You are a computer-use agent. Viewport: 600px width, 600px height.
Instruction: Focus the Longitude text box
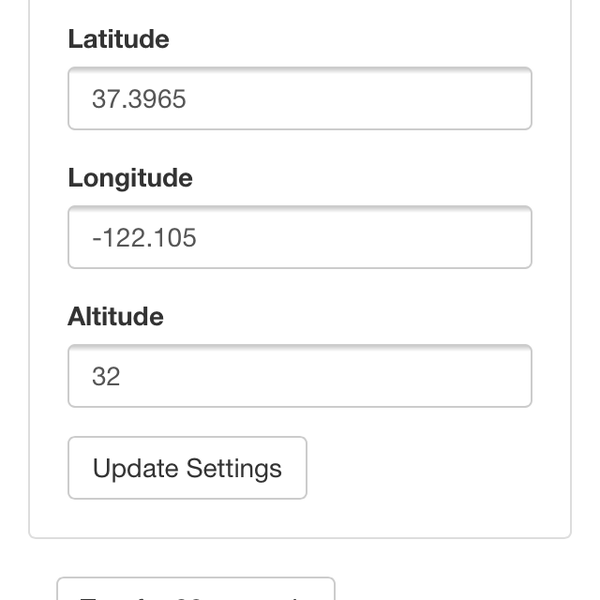299,237
